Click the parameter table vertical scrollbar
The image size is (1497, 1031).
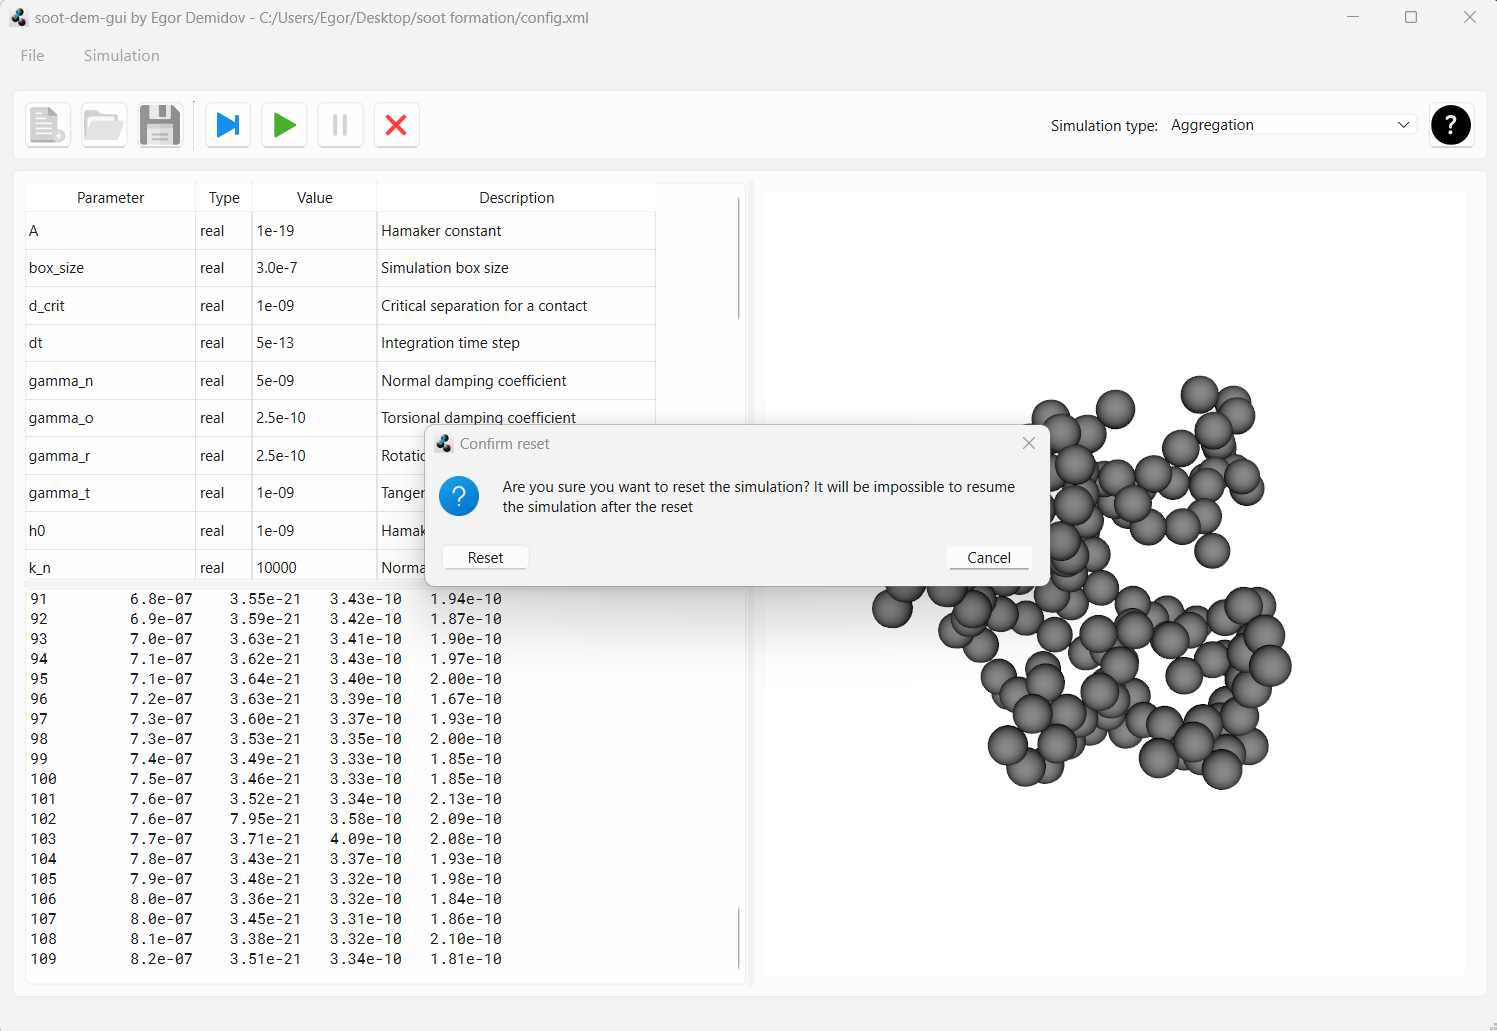tap(739, 258)
